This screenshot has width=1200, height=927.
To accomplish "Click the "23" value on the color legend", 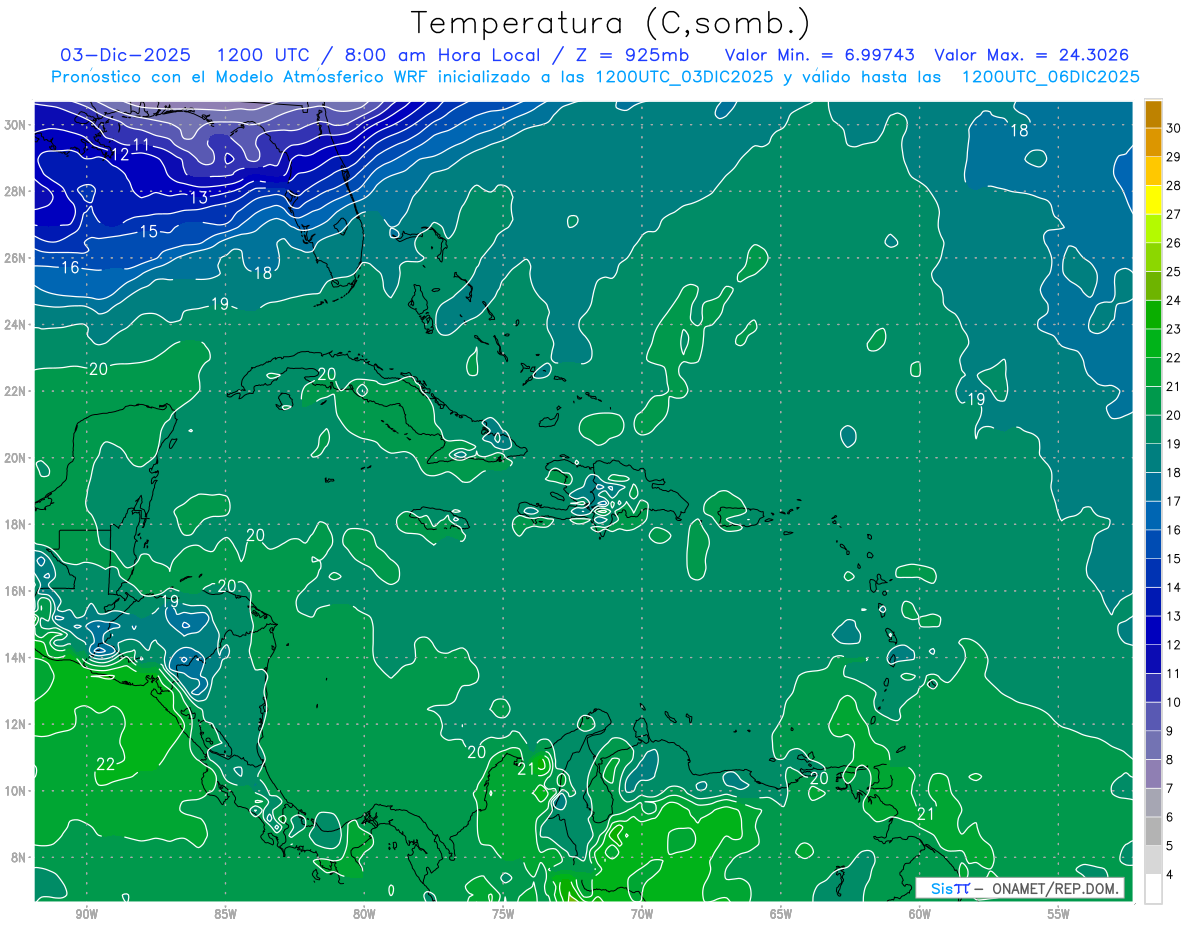I will tap(1174, 329).
